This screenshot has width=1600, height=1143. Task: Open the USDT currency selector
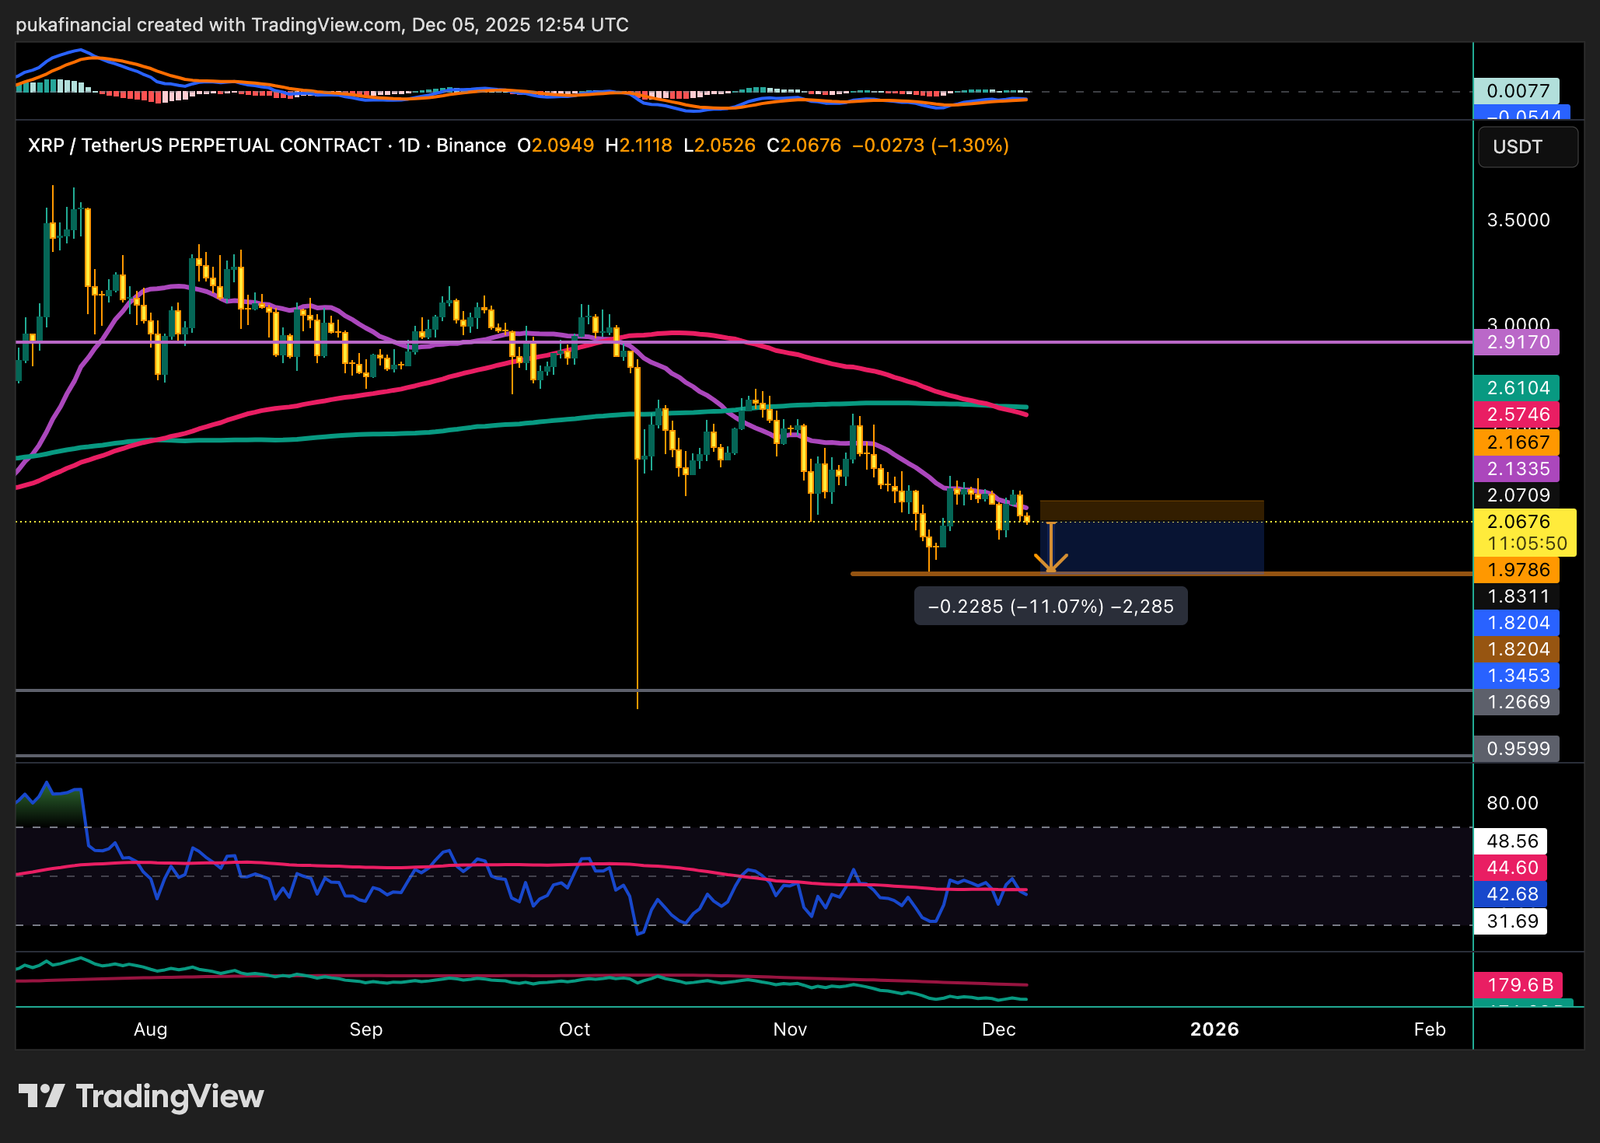coord(1526,147)
